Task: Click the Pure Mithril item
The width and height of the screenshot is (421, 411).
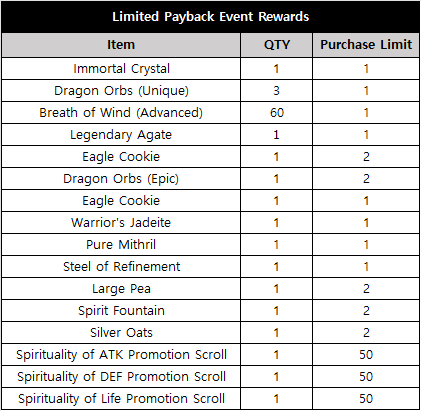Action: click(121, 245)
